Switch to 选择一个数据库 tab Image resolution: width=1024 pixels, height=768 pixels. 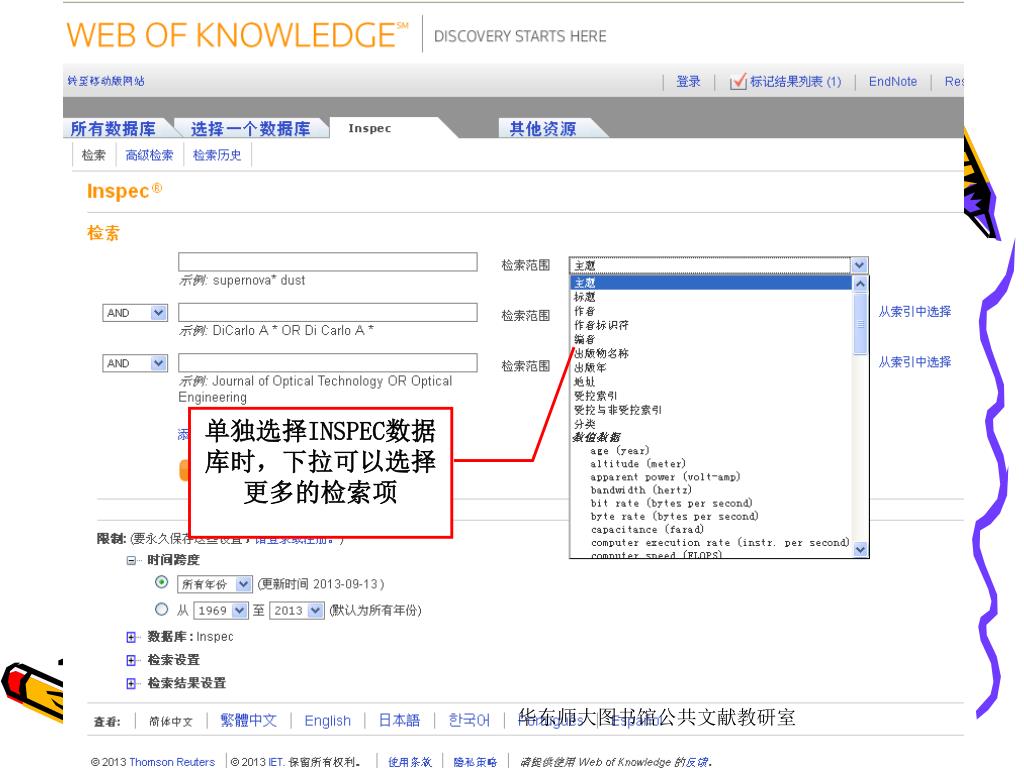point(250,129)
